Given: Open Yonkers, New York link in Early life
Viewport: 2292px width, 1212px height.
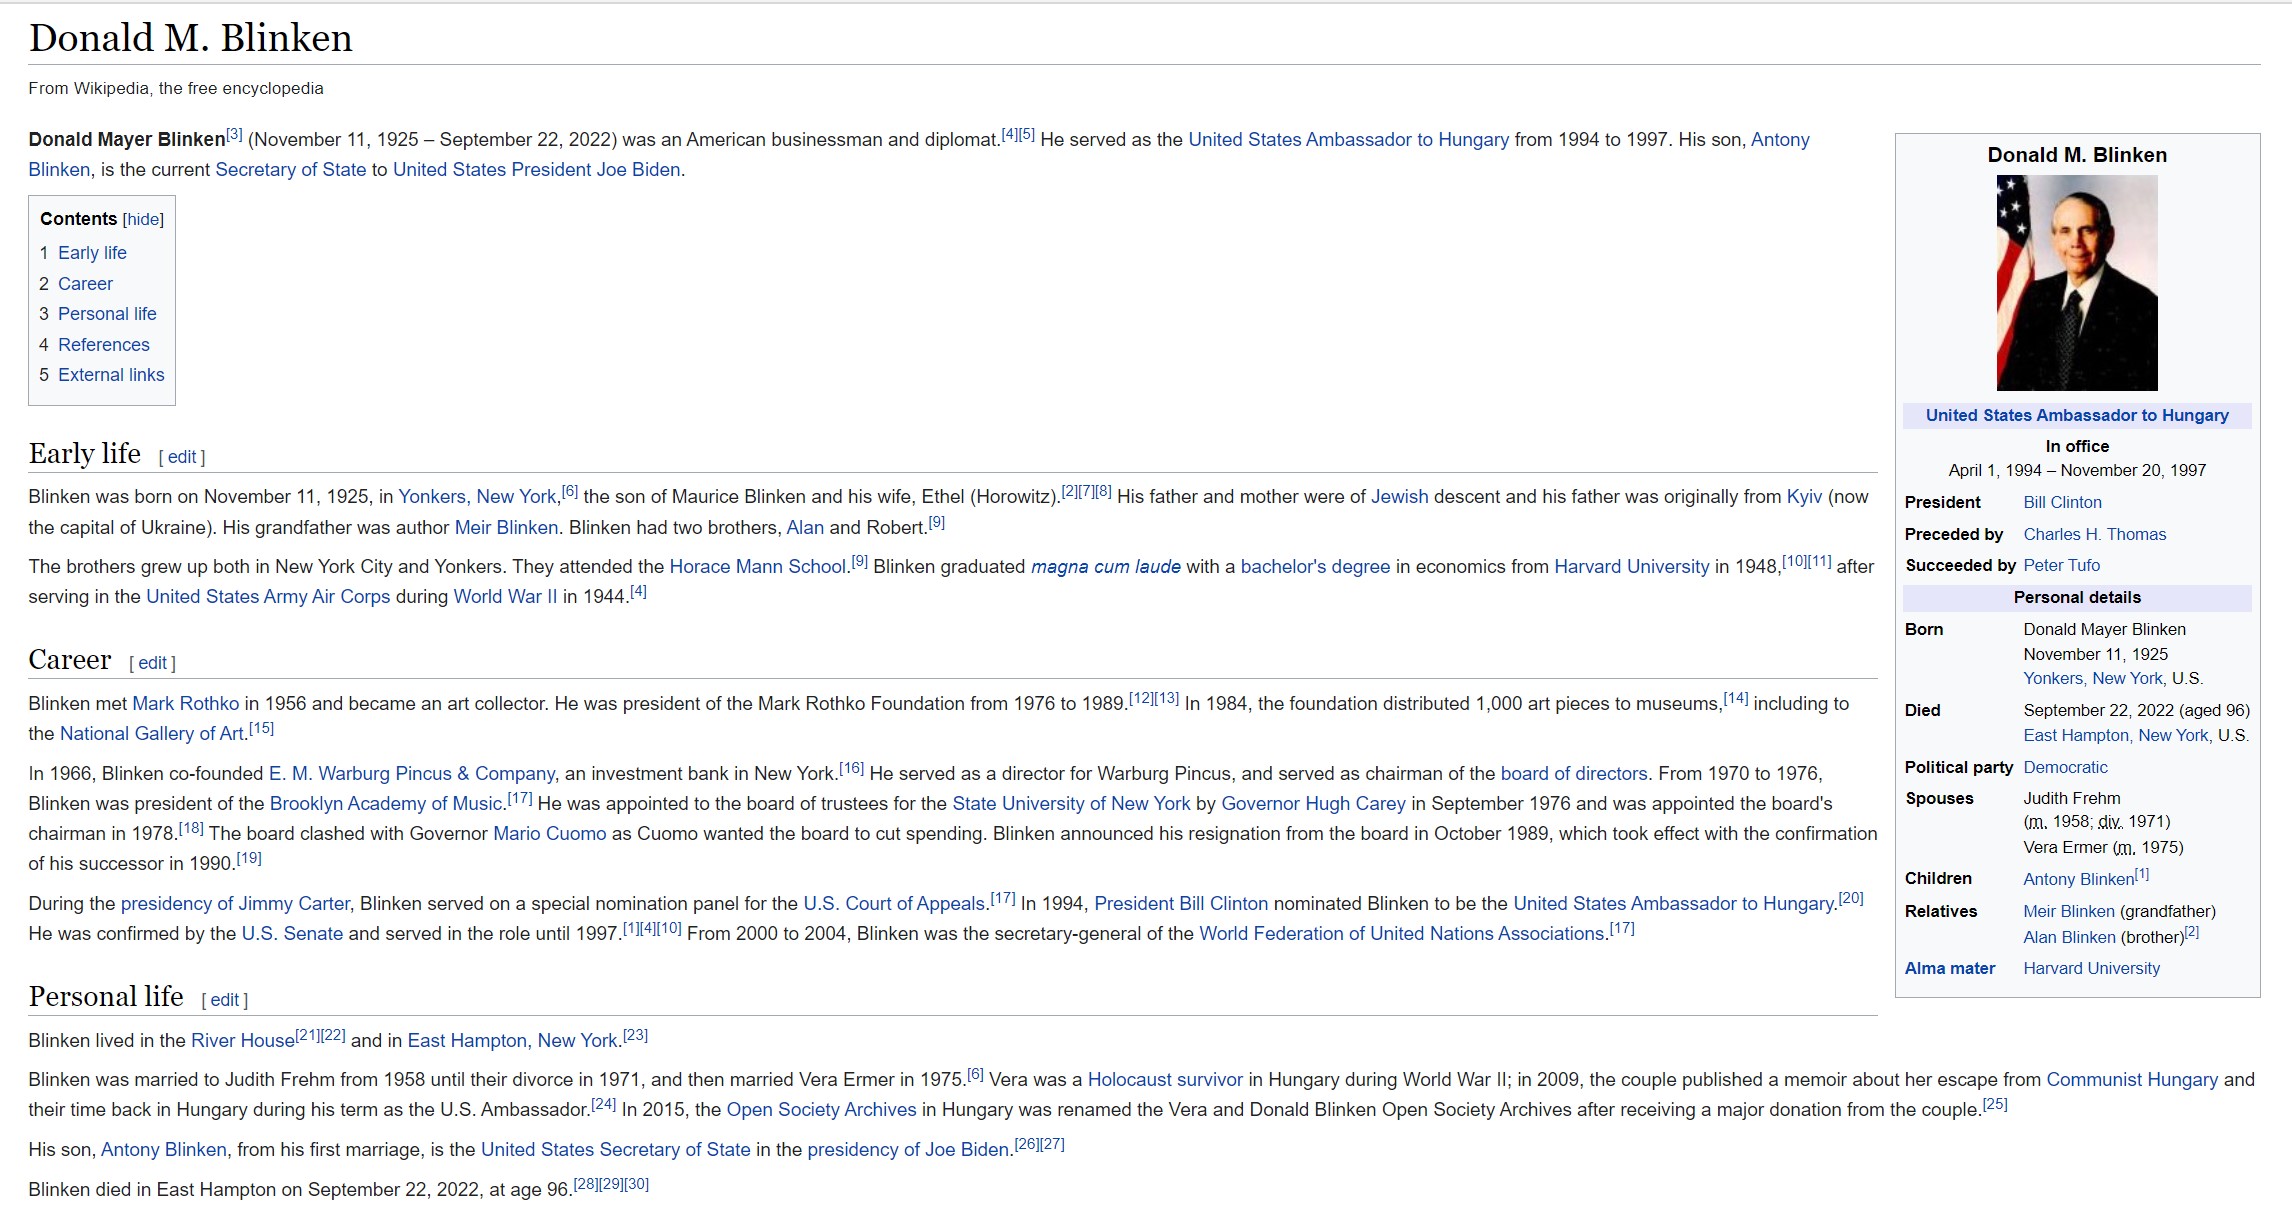Looking at the screenshot, I should 477,497.
